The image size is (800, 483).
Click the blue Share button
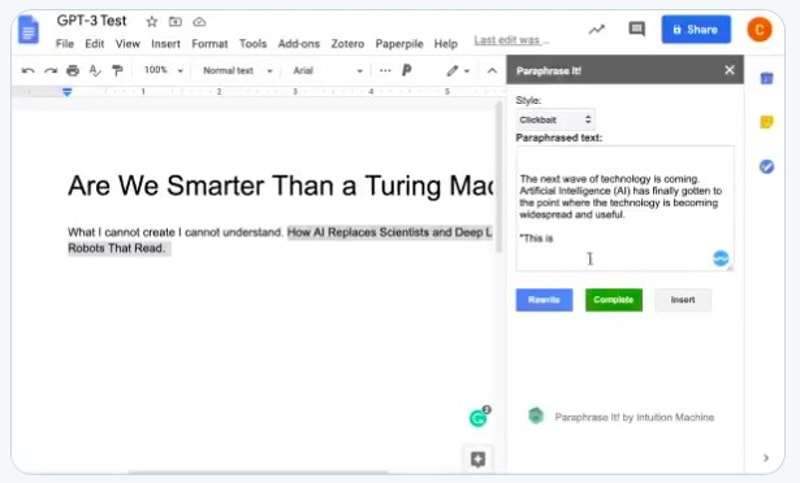696,30
